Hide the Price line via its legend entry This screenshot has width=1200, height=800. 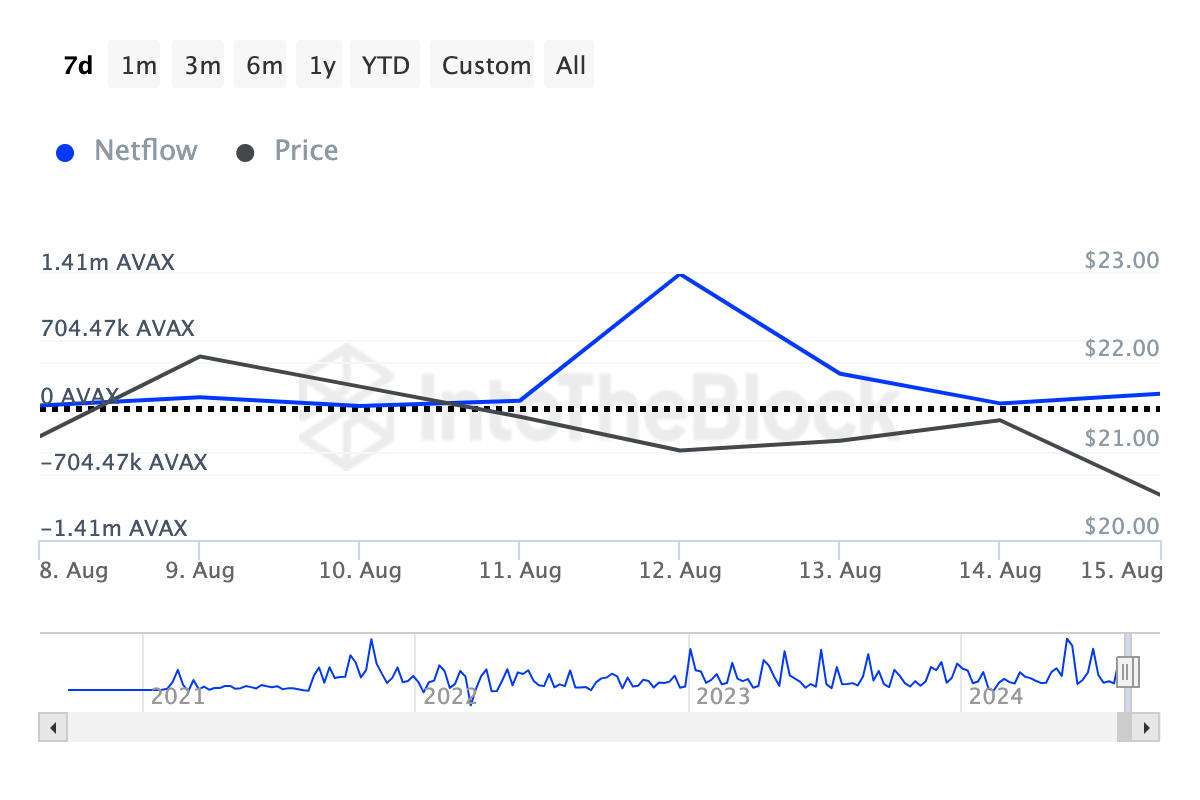tap(305, 150)
